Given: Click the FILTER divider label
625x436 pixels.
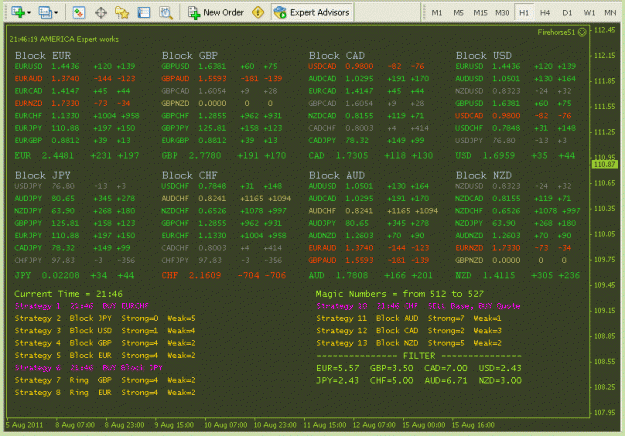Looking at the screenshot, I should point(419,355).
